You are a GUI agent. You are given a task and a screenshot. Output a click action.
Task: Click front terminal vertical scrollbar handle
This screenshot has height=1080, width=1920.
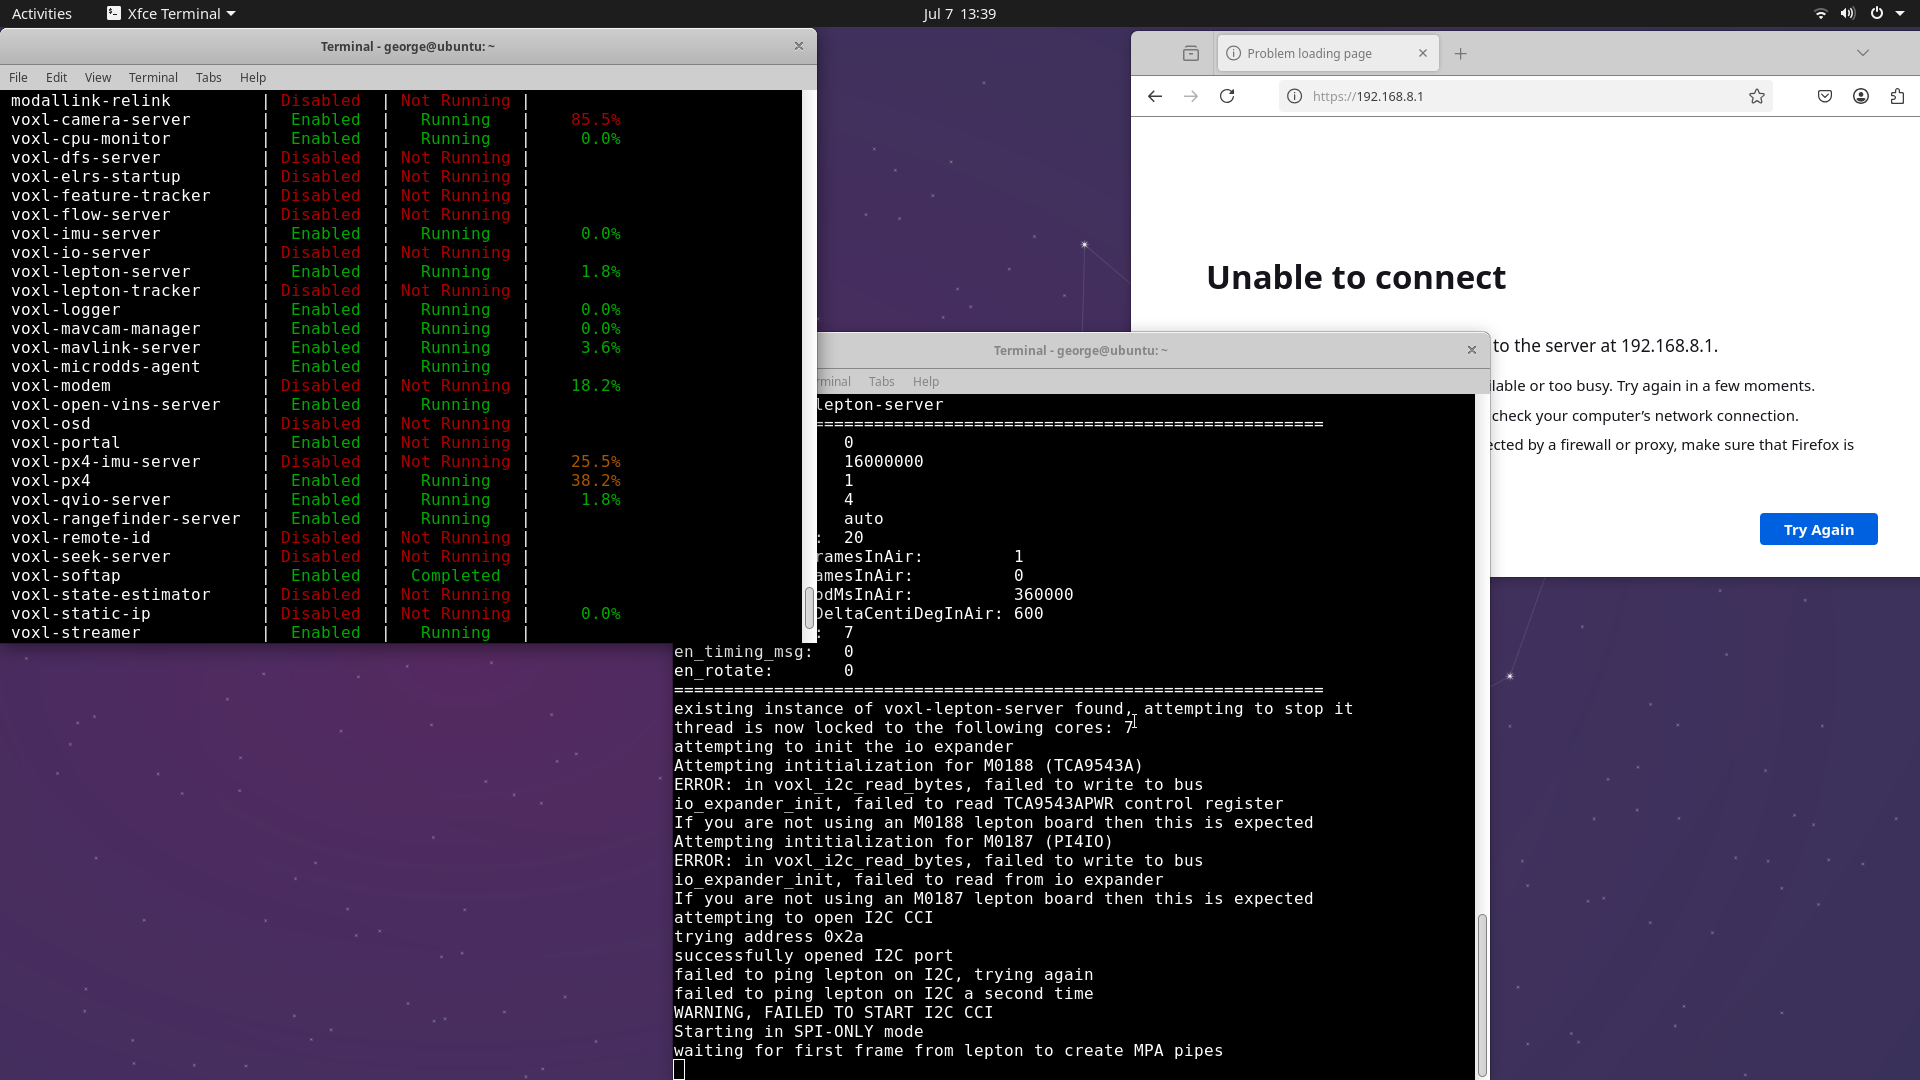pos(1482,994)
